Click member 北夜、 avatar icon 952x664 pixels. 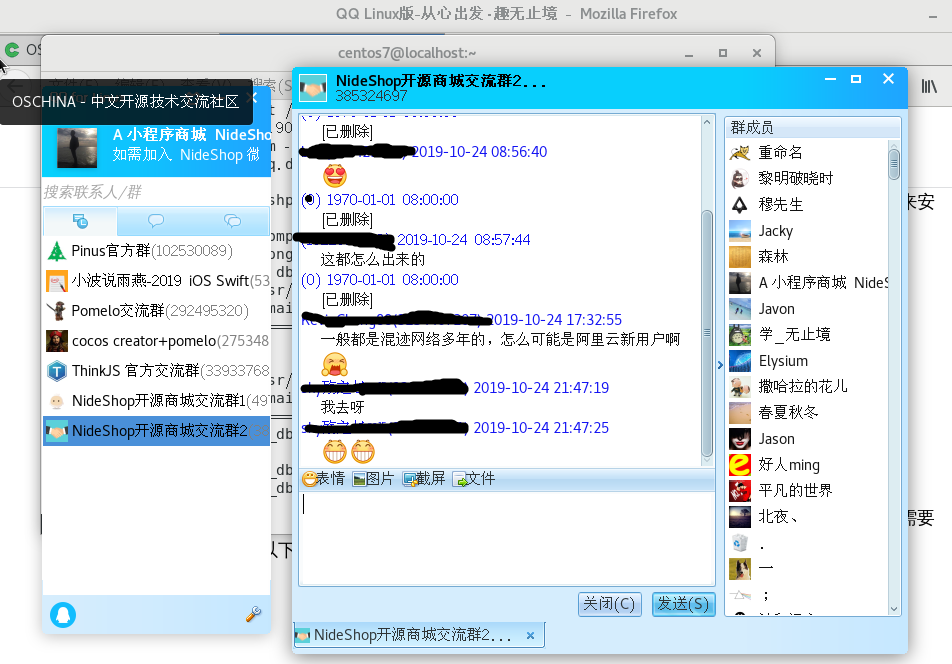pos(740,517)
